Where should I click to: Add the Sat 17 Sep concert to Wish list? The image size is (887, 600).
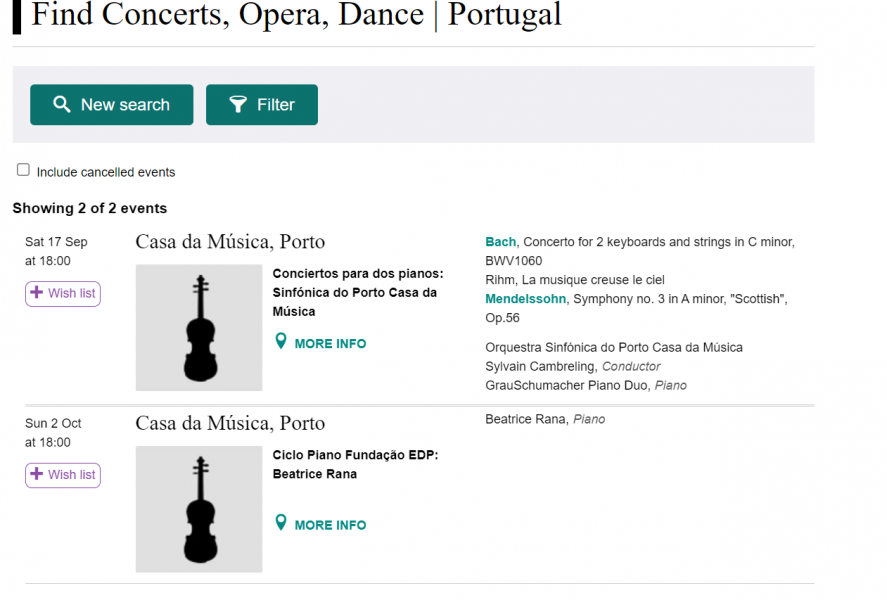[63, 293]
